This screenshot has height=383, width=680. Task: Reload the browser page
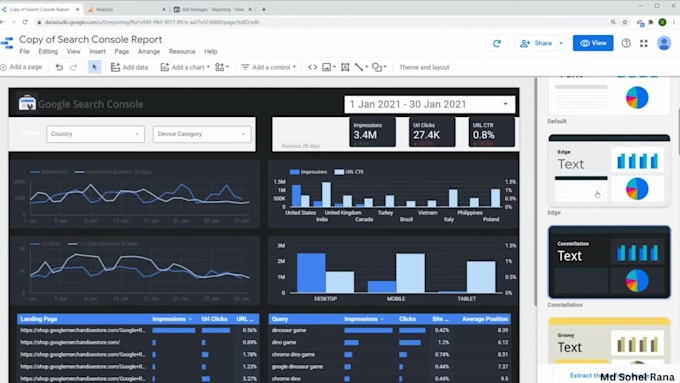pyautogui.click(x=25, y=22)
